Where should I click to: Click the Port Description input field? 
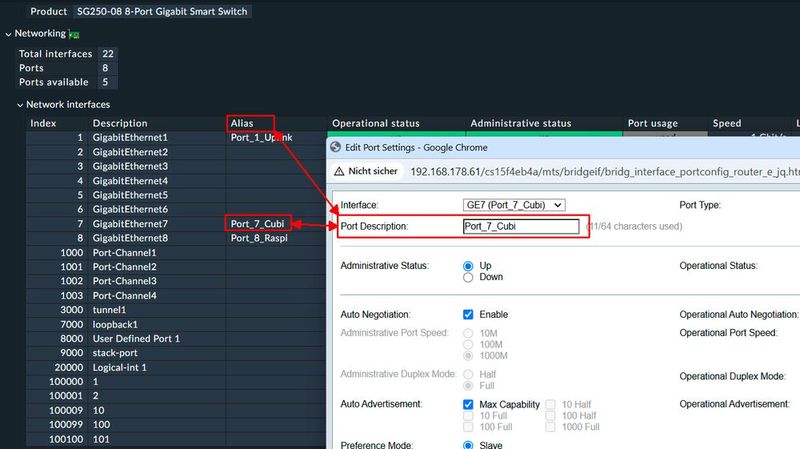pyautogui.click(x=521, y=226)
